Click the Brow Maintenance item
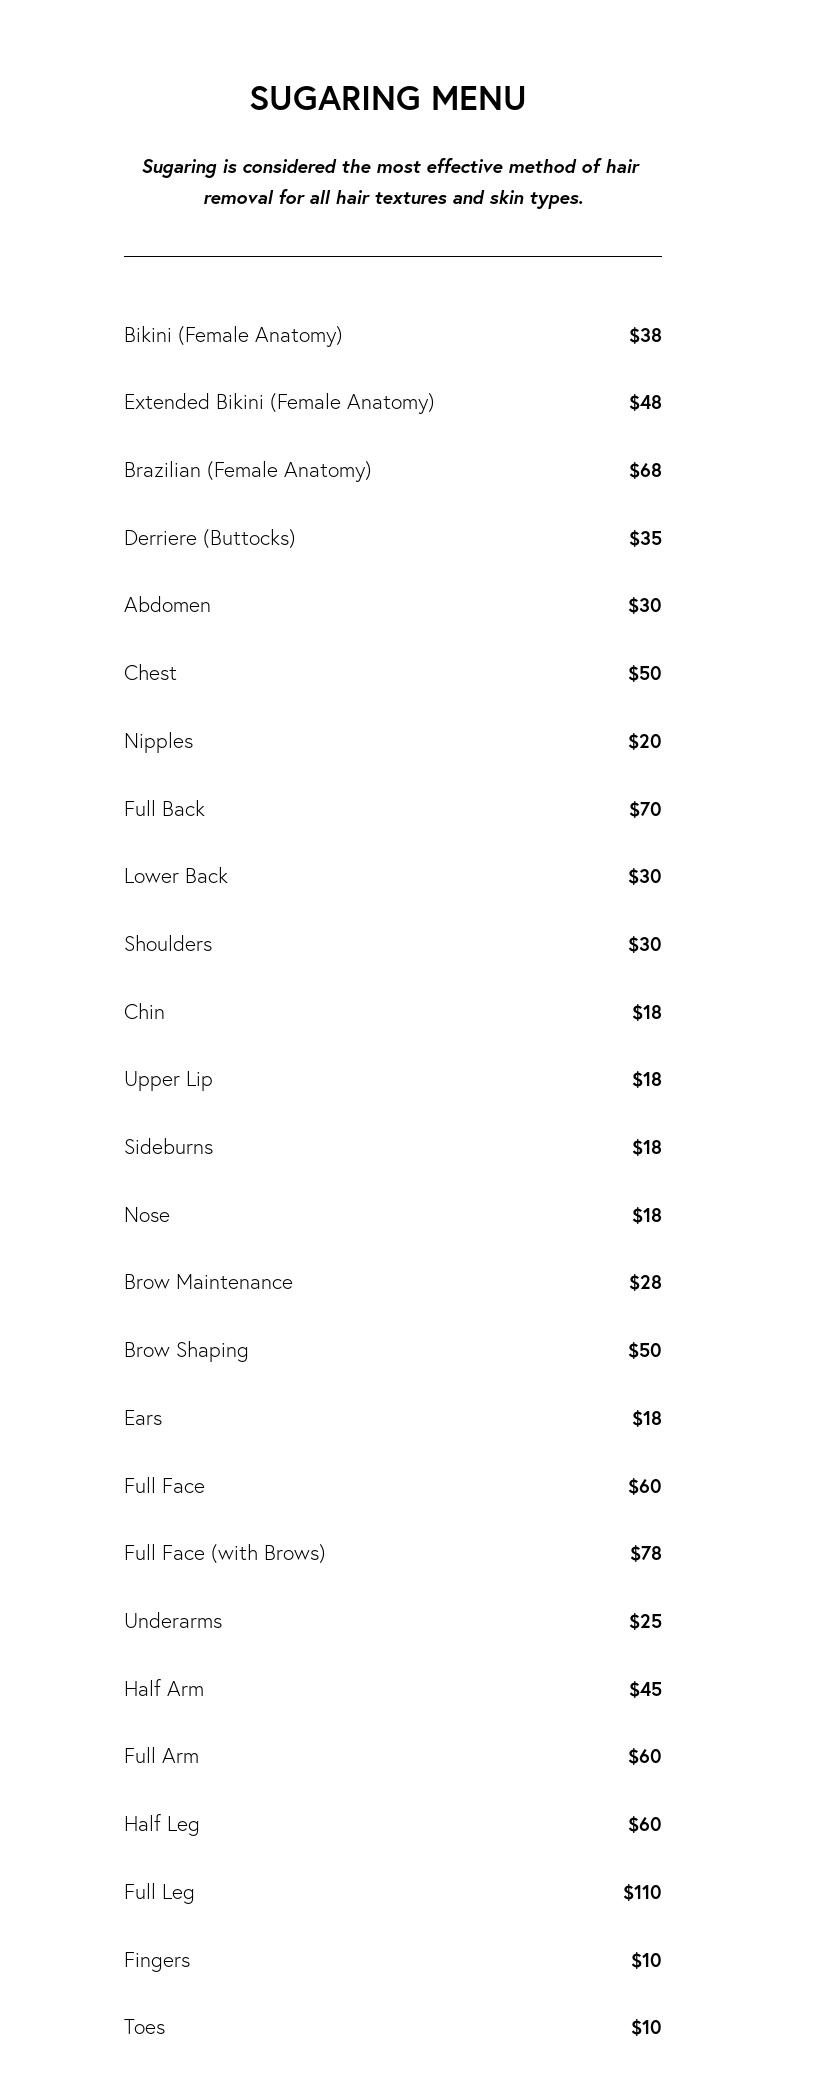The height and width of the screenshot is (2080, 838). tap(208, 1282)
